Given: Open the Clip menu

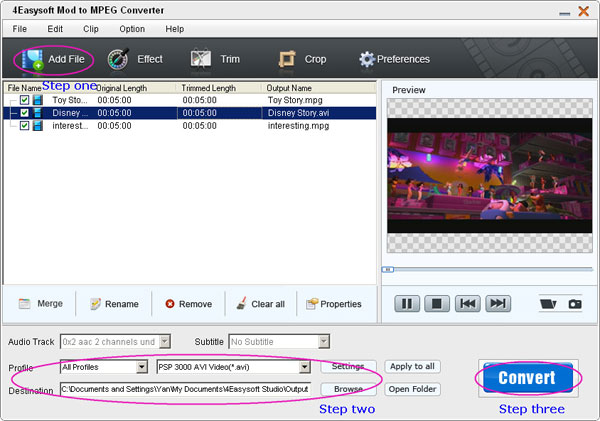Looking at the screenshot, I should click(91, 29).
